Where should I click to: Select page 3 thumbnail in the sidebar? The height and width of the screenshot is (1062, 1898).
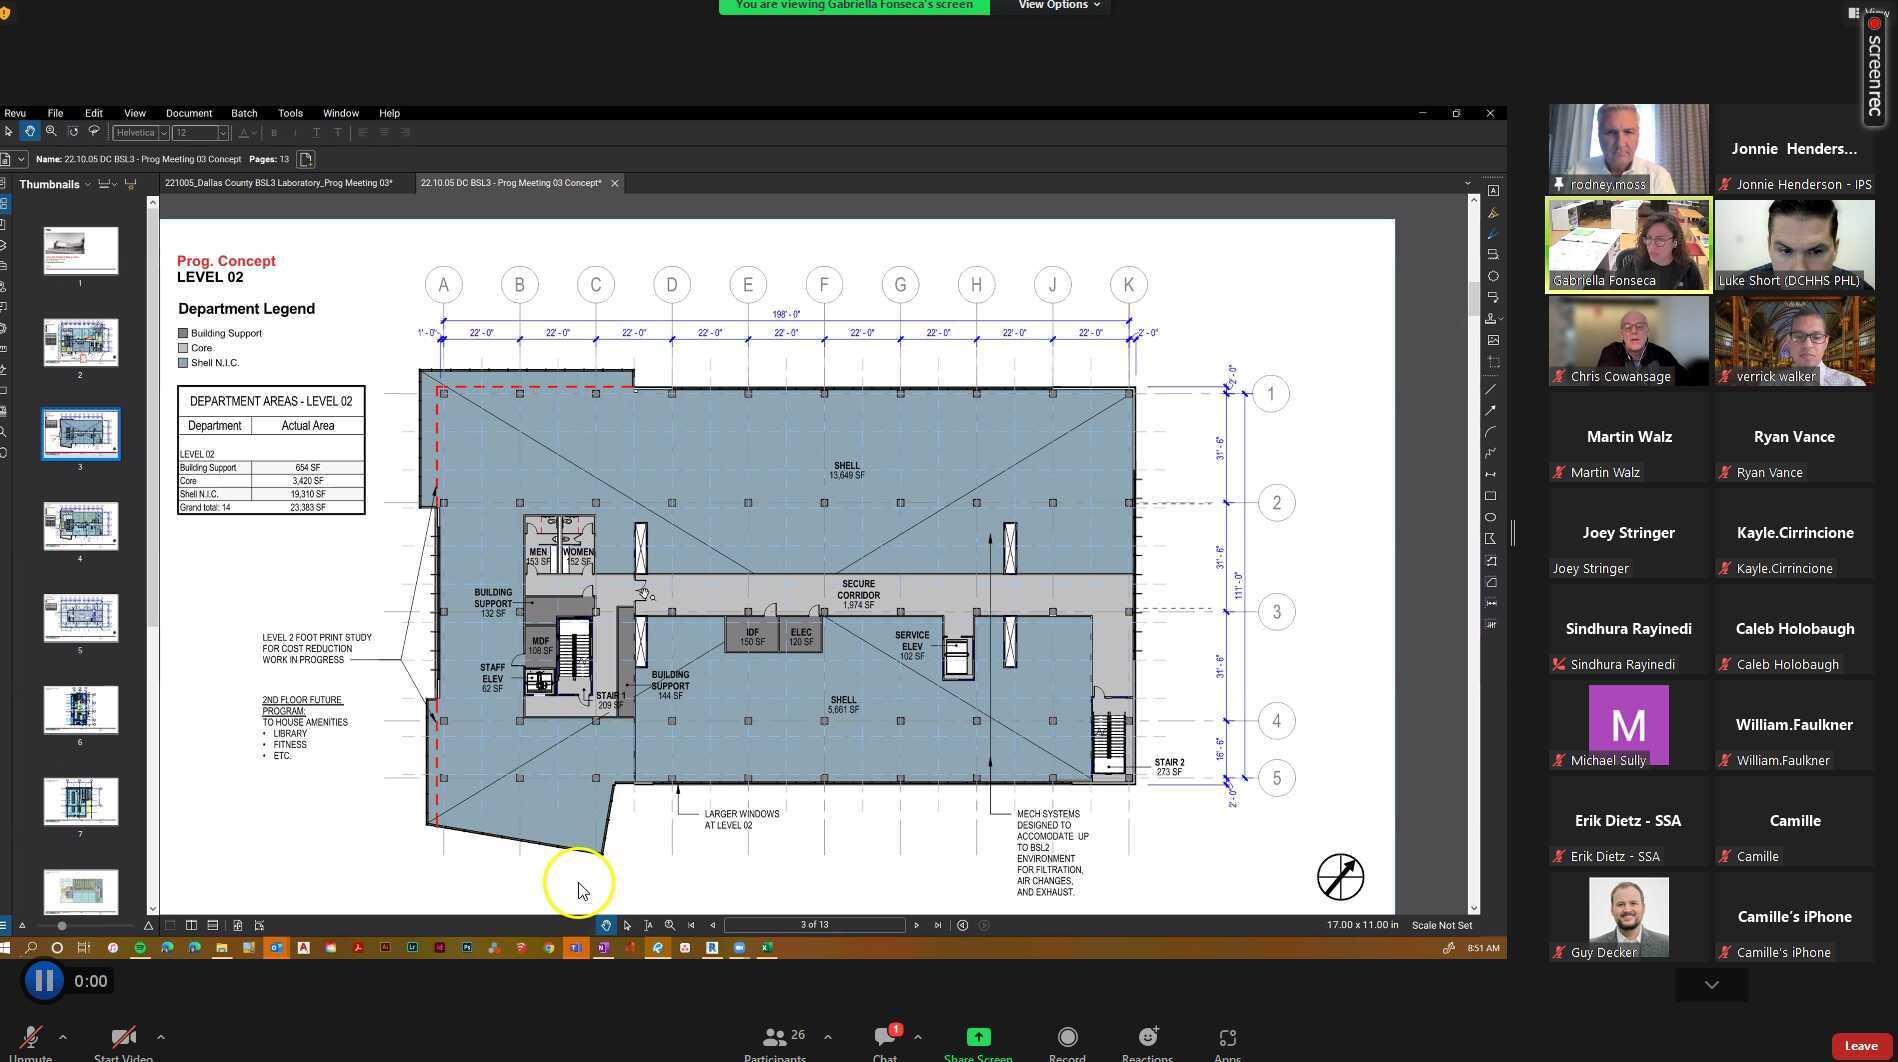click(x=80, y=433)
